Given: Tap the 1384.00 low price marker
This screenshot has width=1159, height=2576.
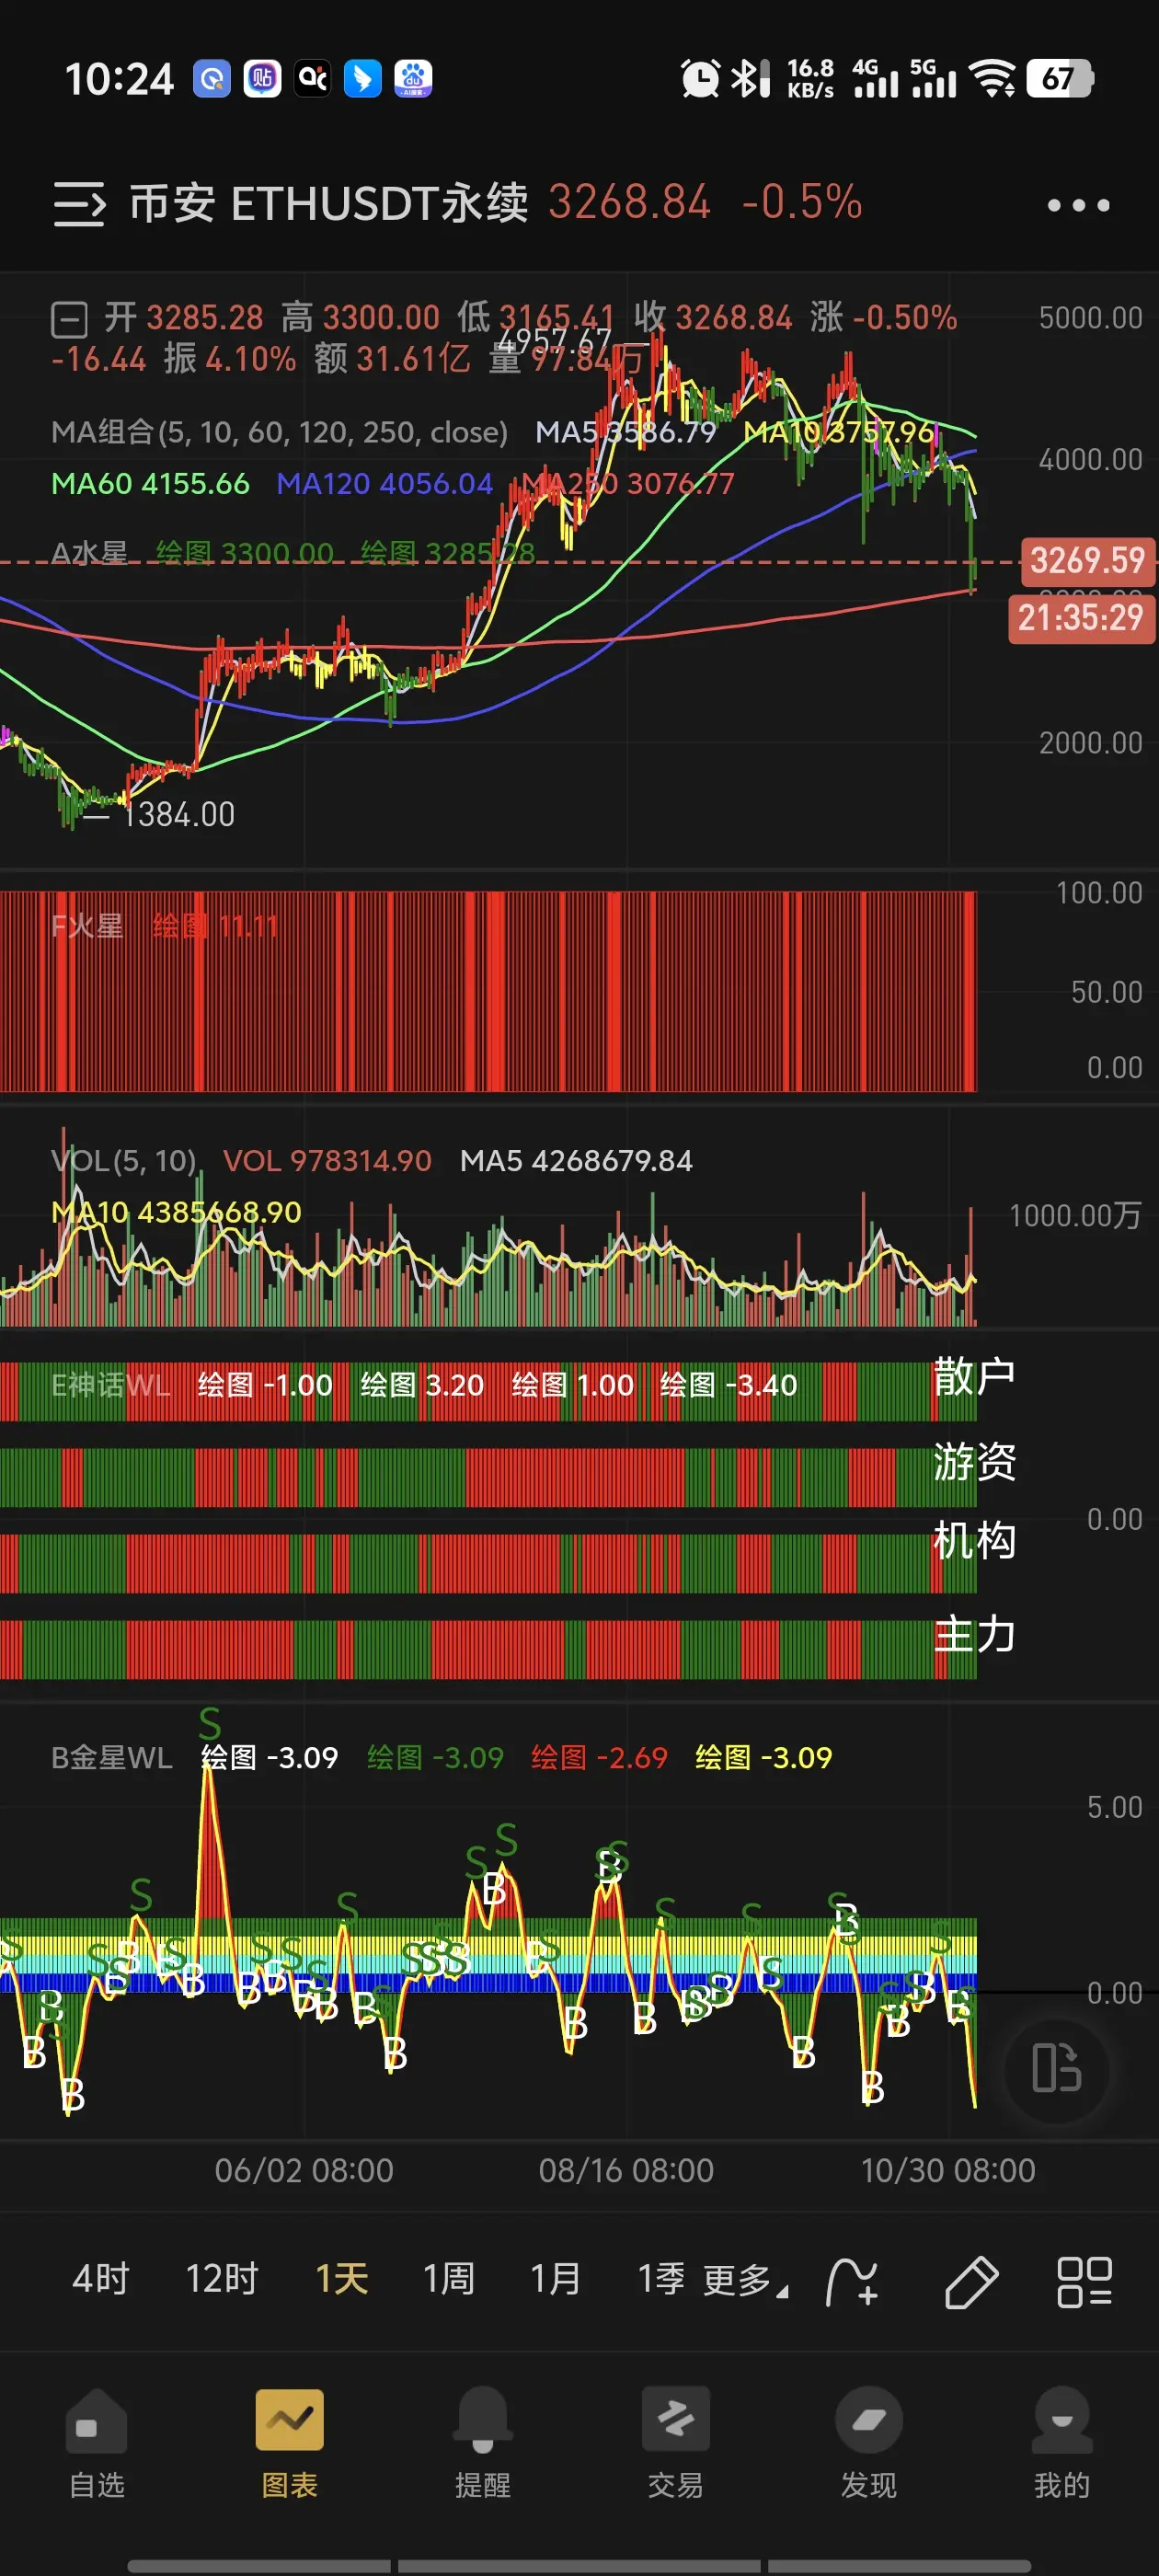Looking at the screenshot, I should pyautogui.click(x=178, y=815).
